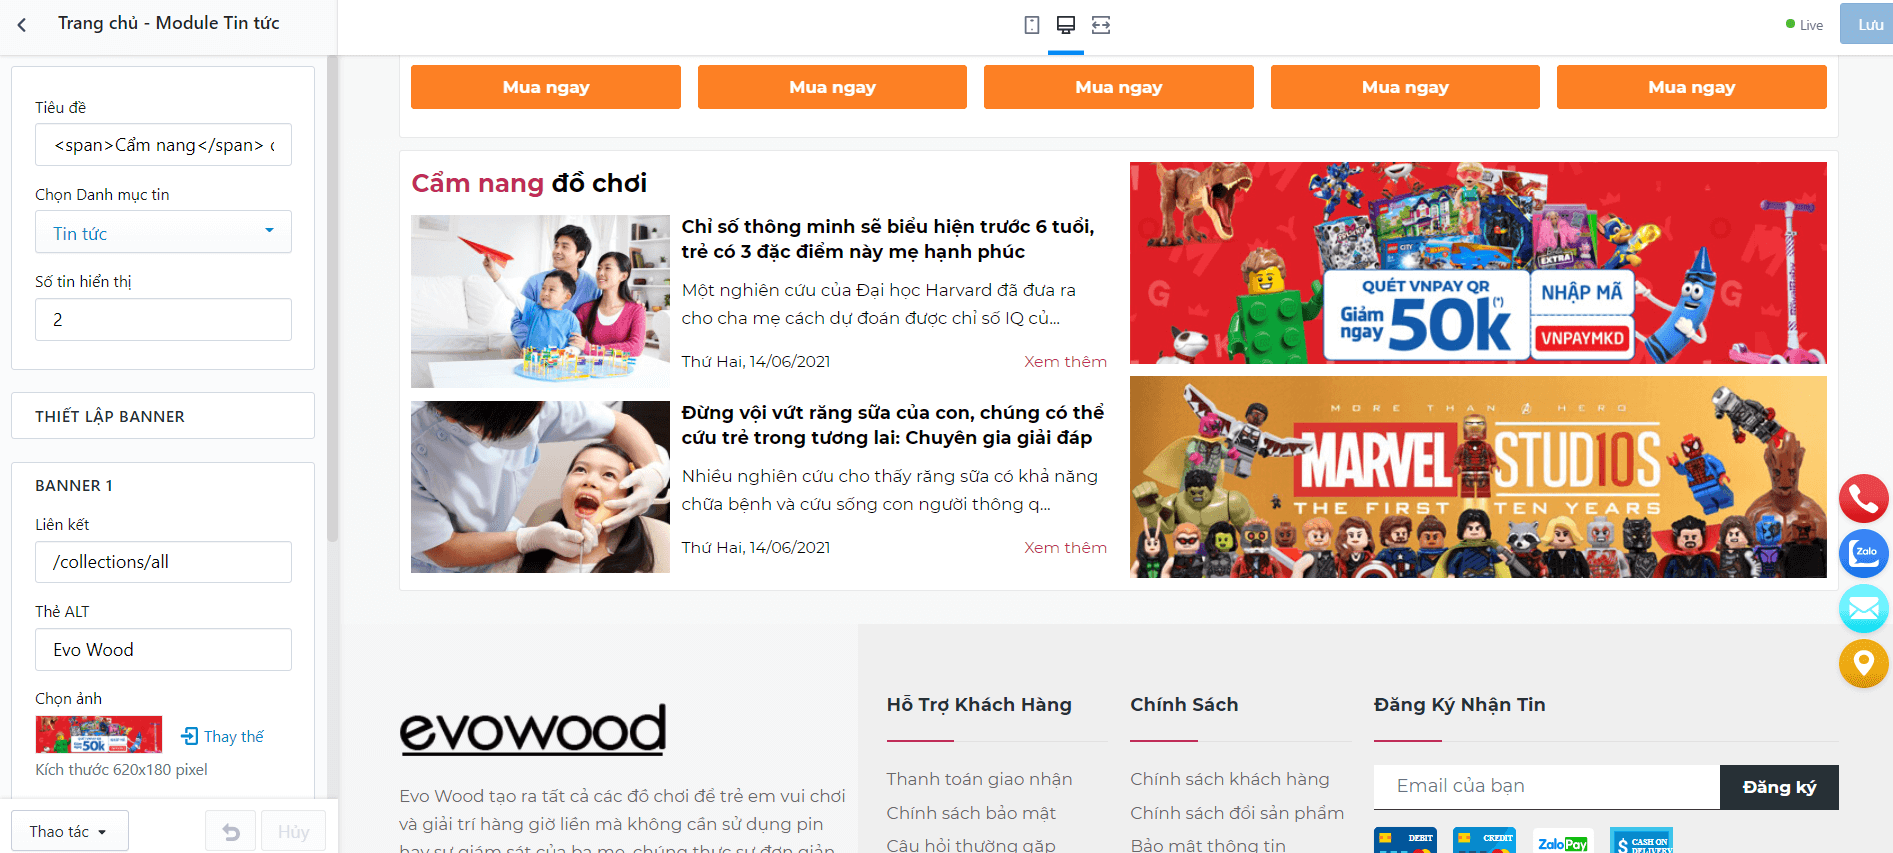Screen dimensions: 1893x853
Task: Click the Email của bạn input field
Action: [1547, 787]
